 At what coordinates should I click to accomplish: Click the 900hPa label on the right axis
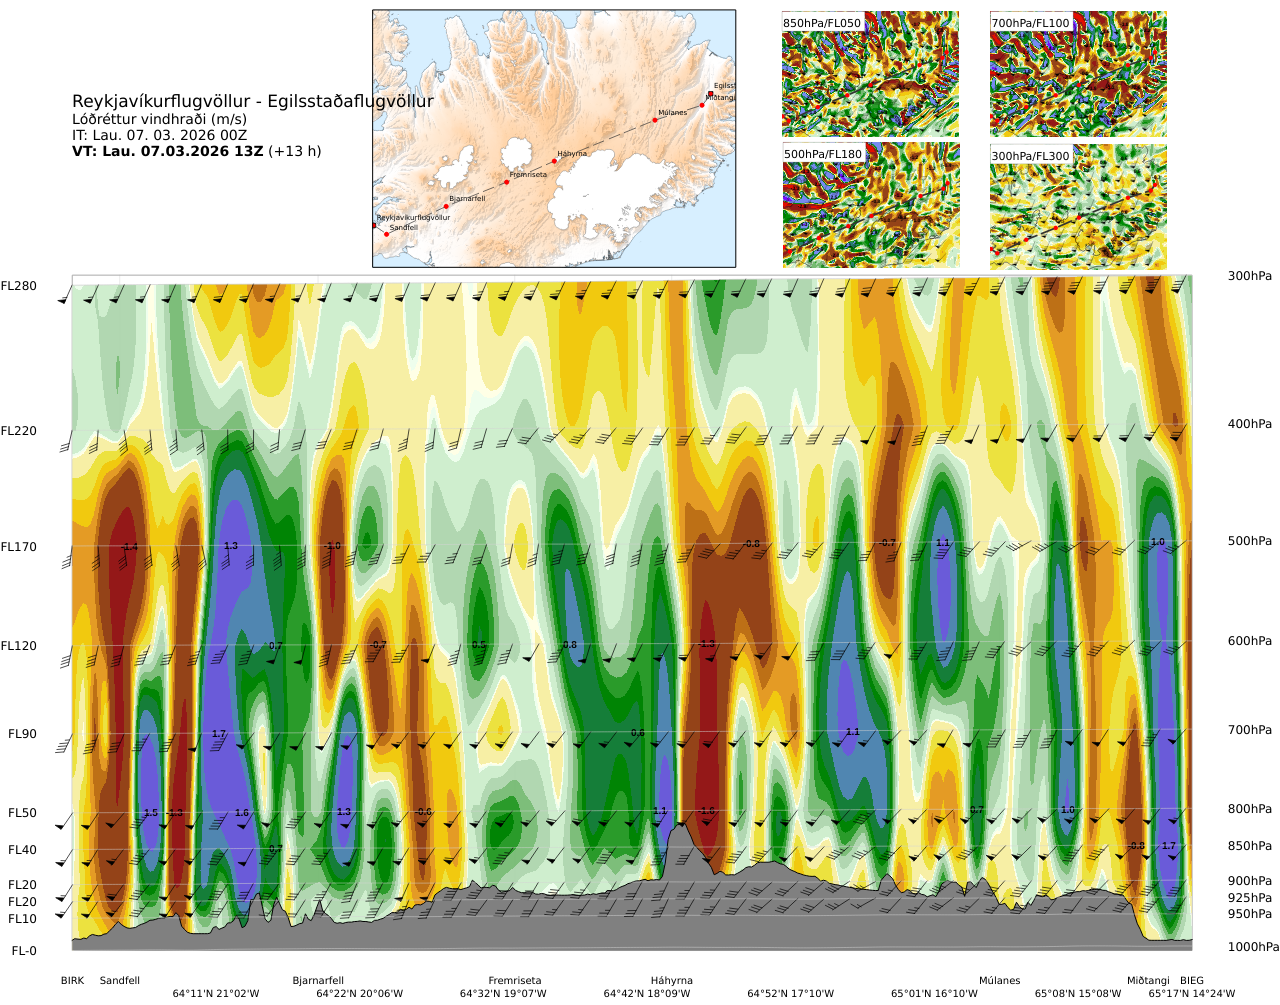tap(1250, 881)
